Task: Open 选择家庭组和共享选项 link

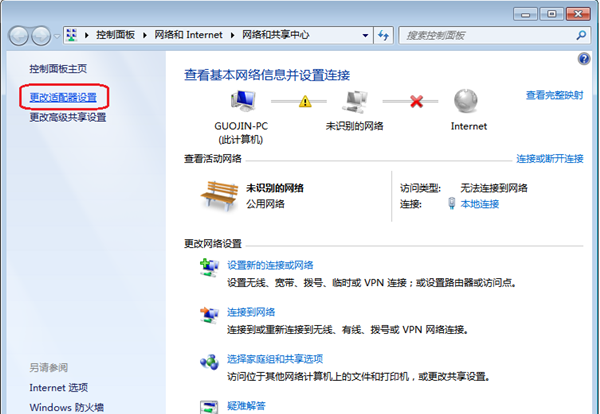Action: 275,359
